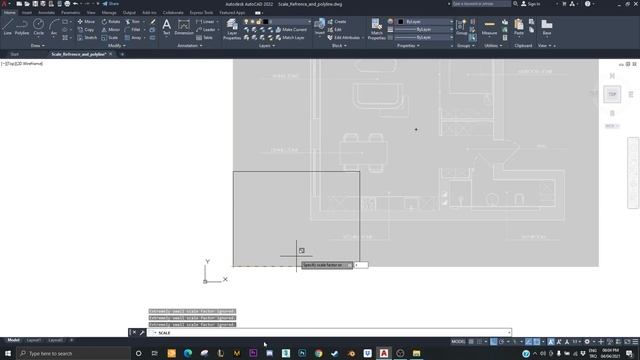The width and height of the screenshot is (640, 360).
Task: Toggle ortho mode in status bar
Action: coord(494,342)
